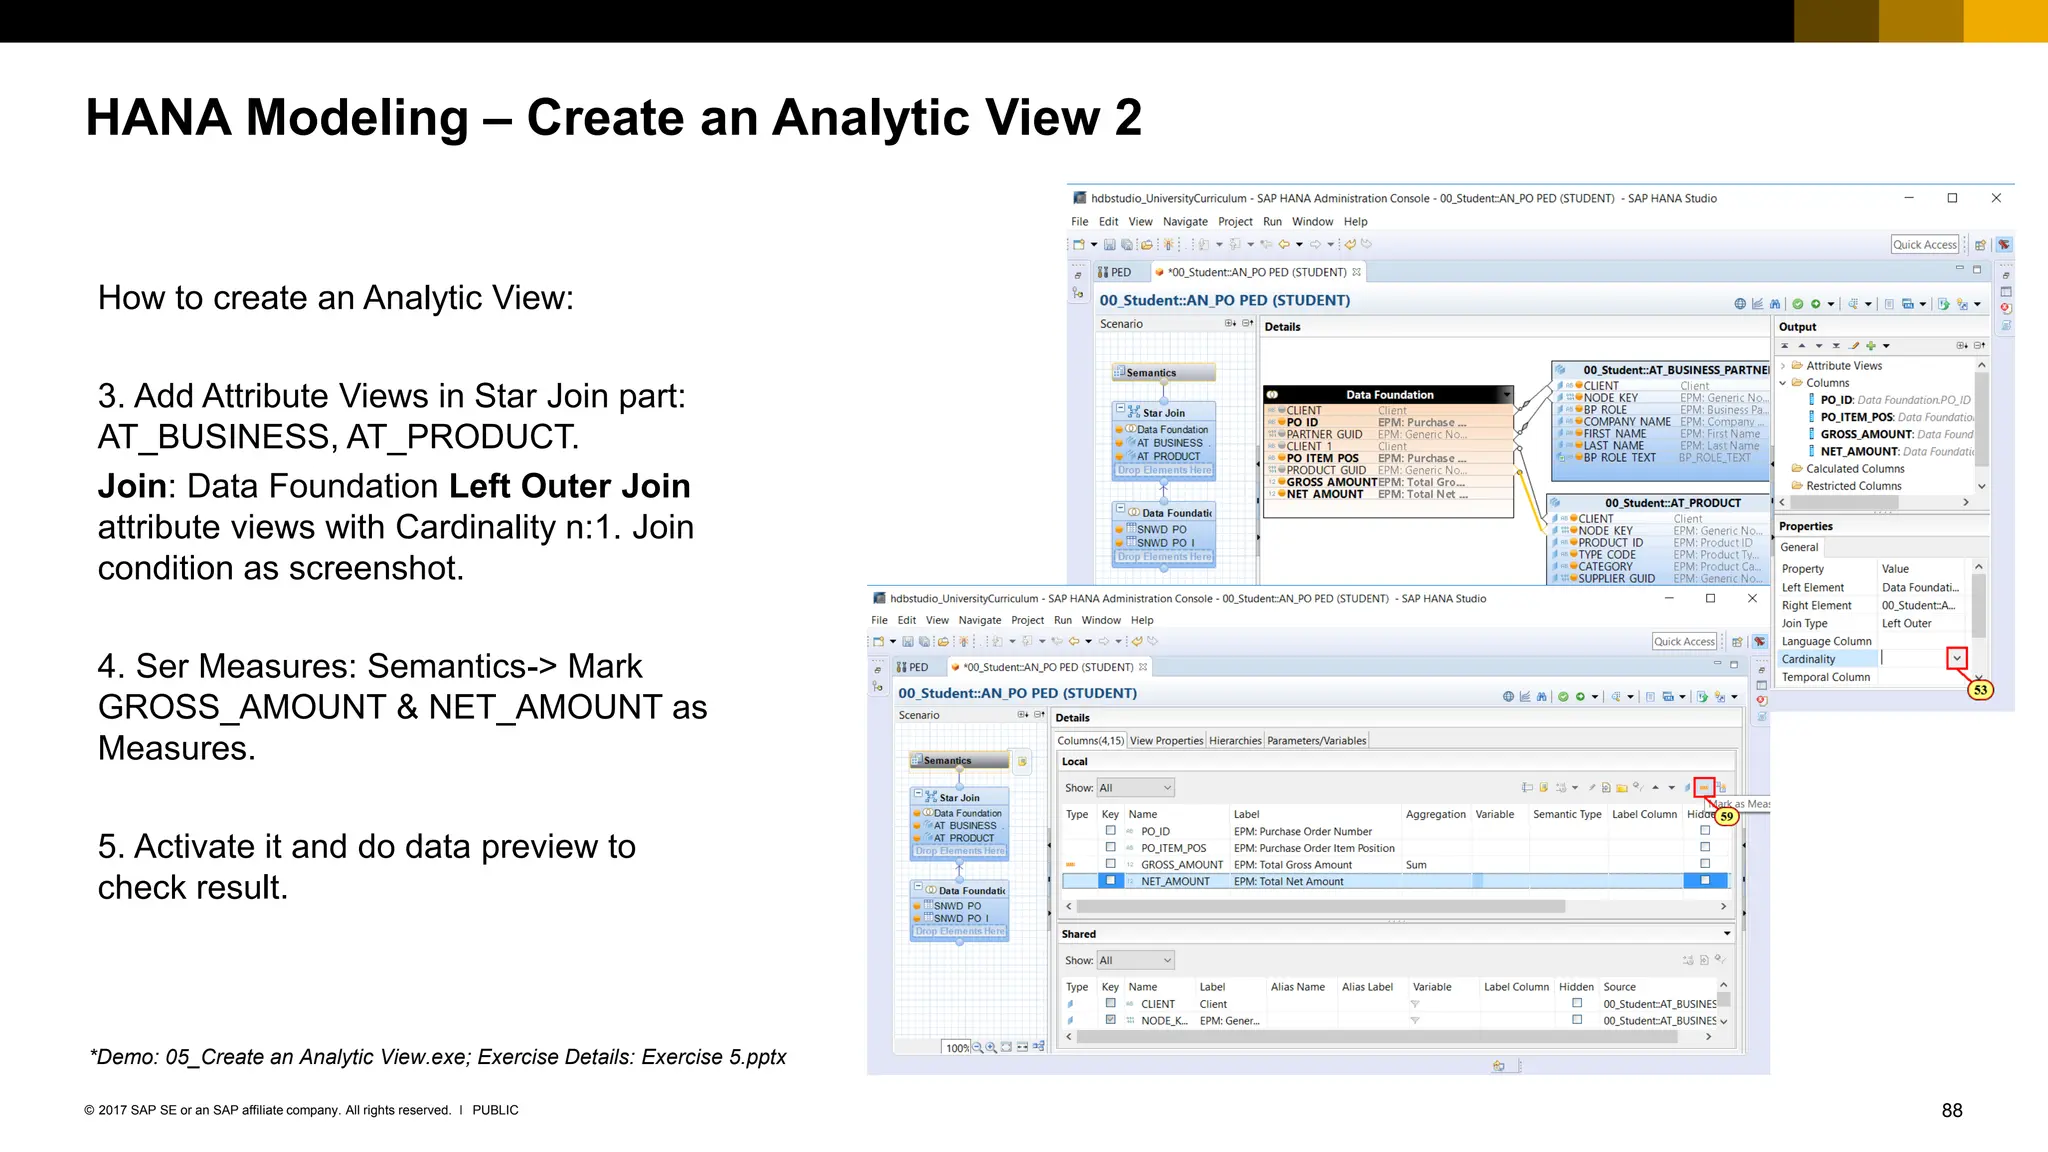Open the dropdown on the Data Foundation node header
The image size is (2048, 1152).
tap(1507, 394)
